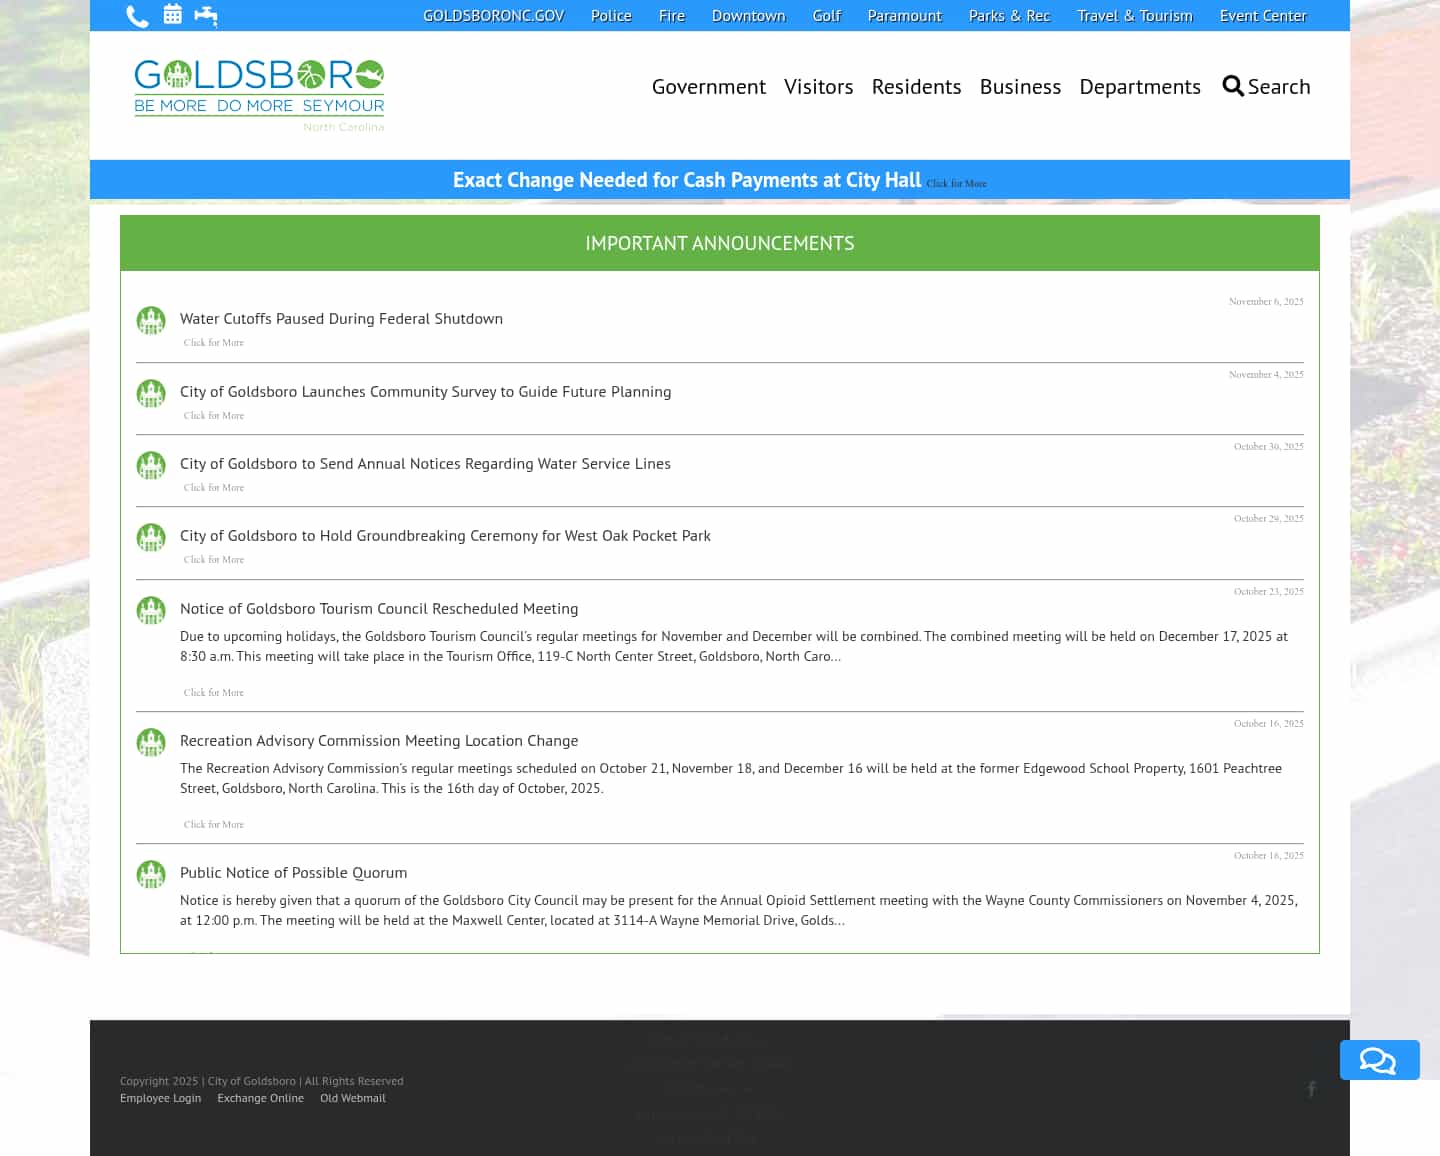Screen dimensions: 1440x1156
Task: Open the Employee Login link
Action: pyautogui.click(x=160, y=1097)
